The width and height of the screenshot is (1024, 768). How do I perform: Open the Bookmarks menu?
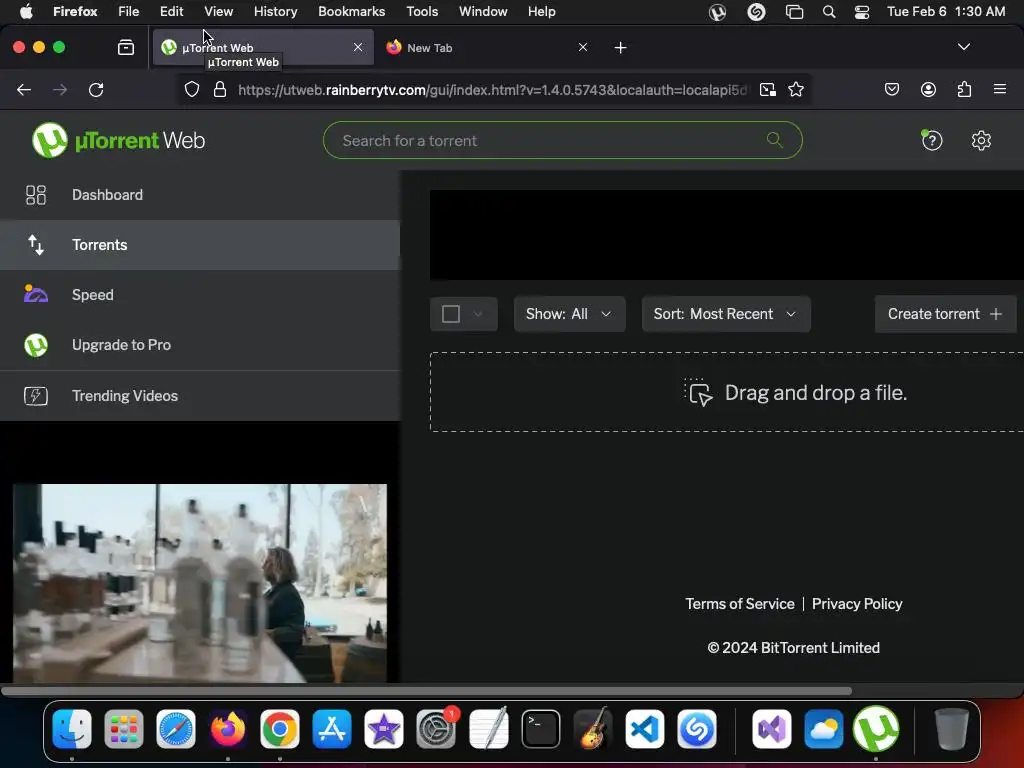[351, 12]
